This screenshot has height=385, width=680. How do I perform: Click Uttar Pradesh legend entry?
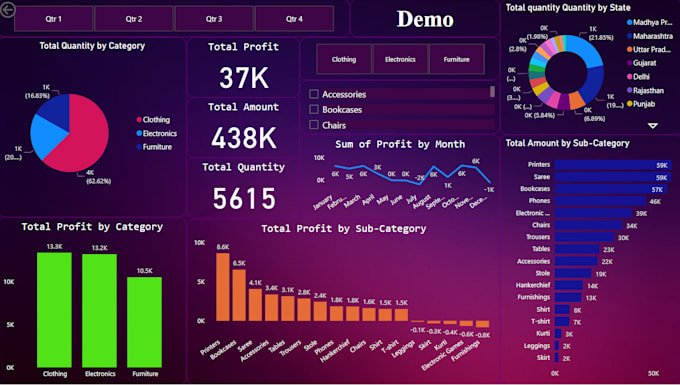click(649, 49)
